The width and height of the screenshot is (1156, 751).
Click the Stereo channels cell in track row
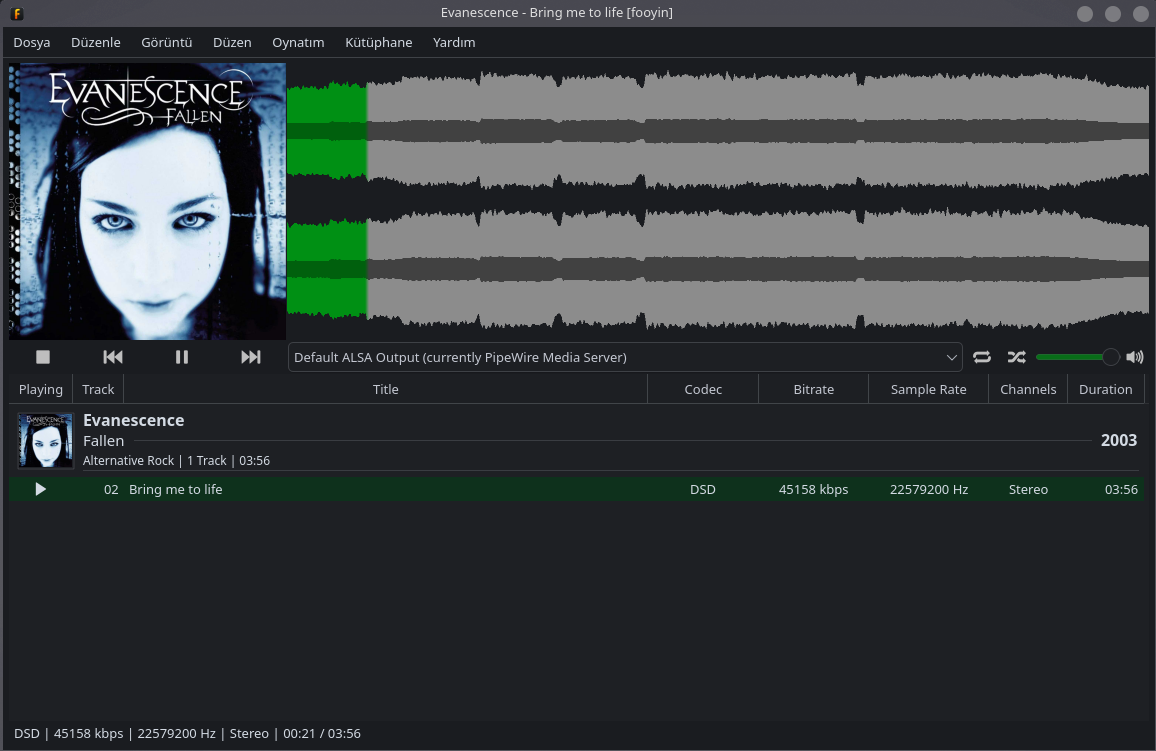[1028, 489]
